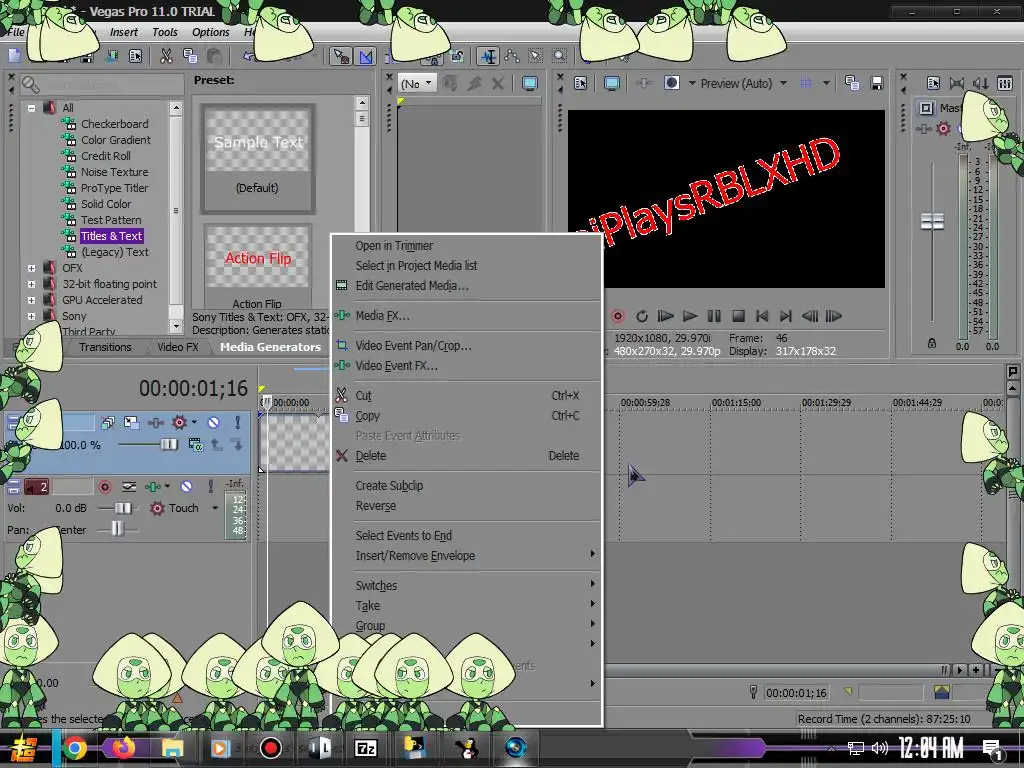Click Preview on External Monitor icon in preview window
Viewport: 1024px width, 768px height.
point(612,83)
